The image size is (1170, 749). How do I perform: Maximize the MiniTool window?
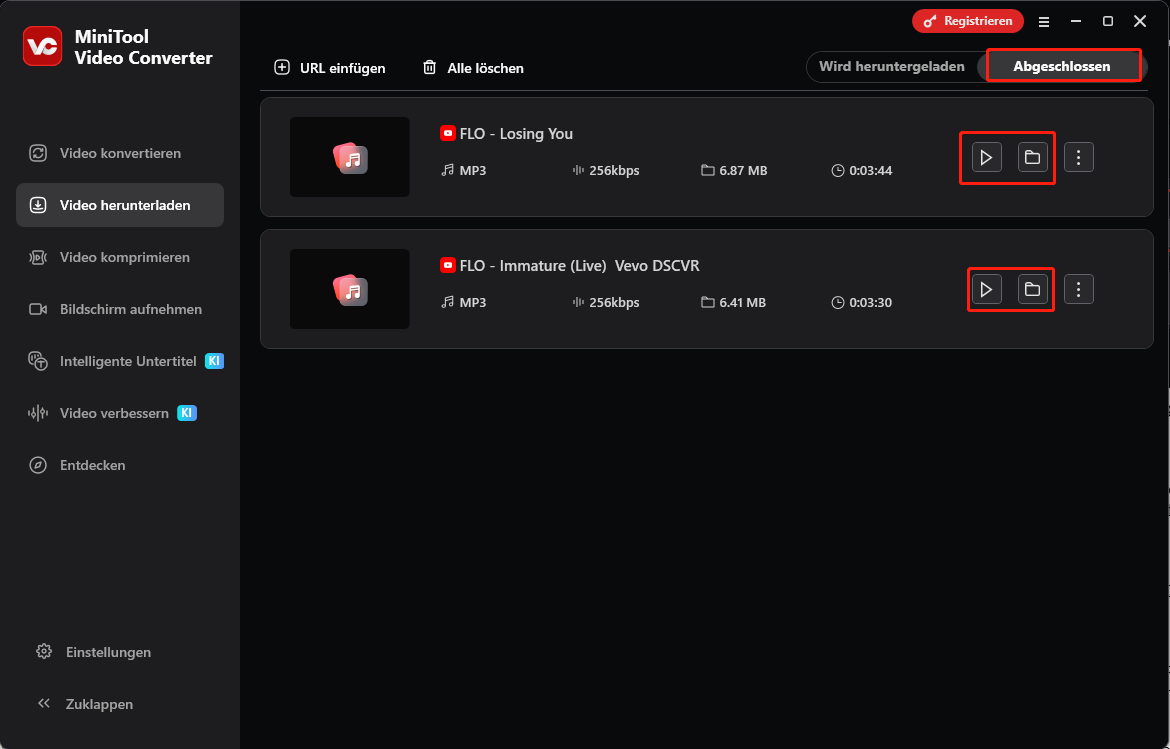1108,22
